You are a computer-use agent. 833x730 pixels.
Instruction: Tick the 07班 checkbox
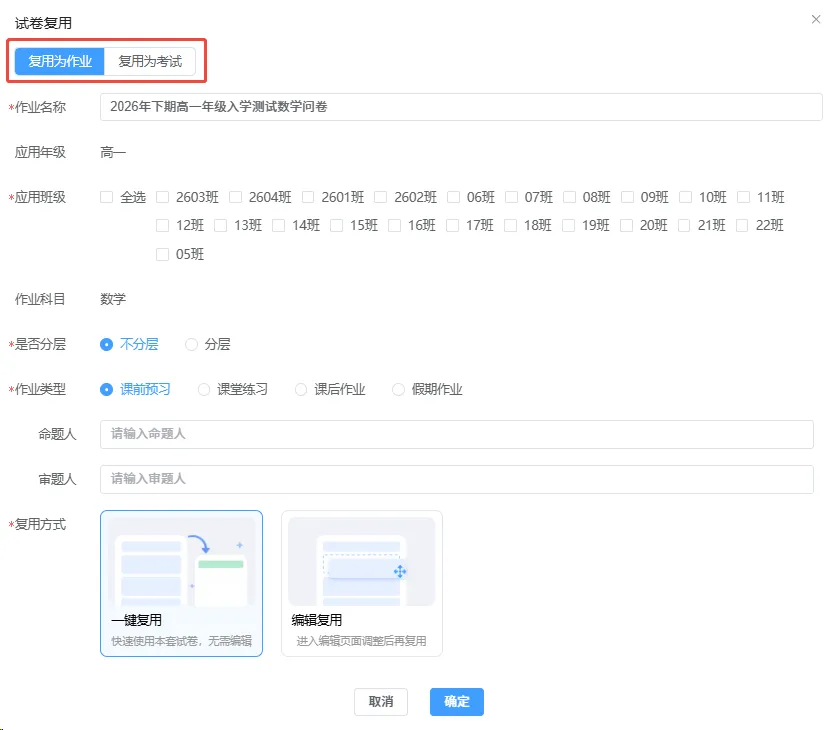(511, 197)
